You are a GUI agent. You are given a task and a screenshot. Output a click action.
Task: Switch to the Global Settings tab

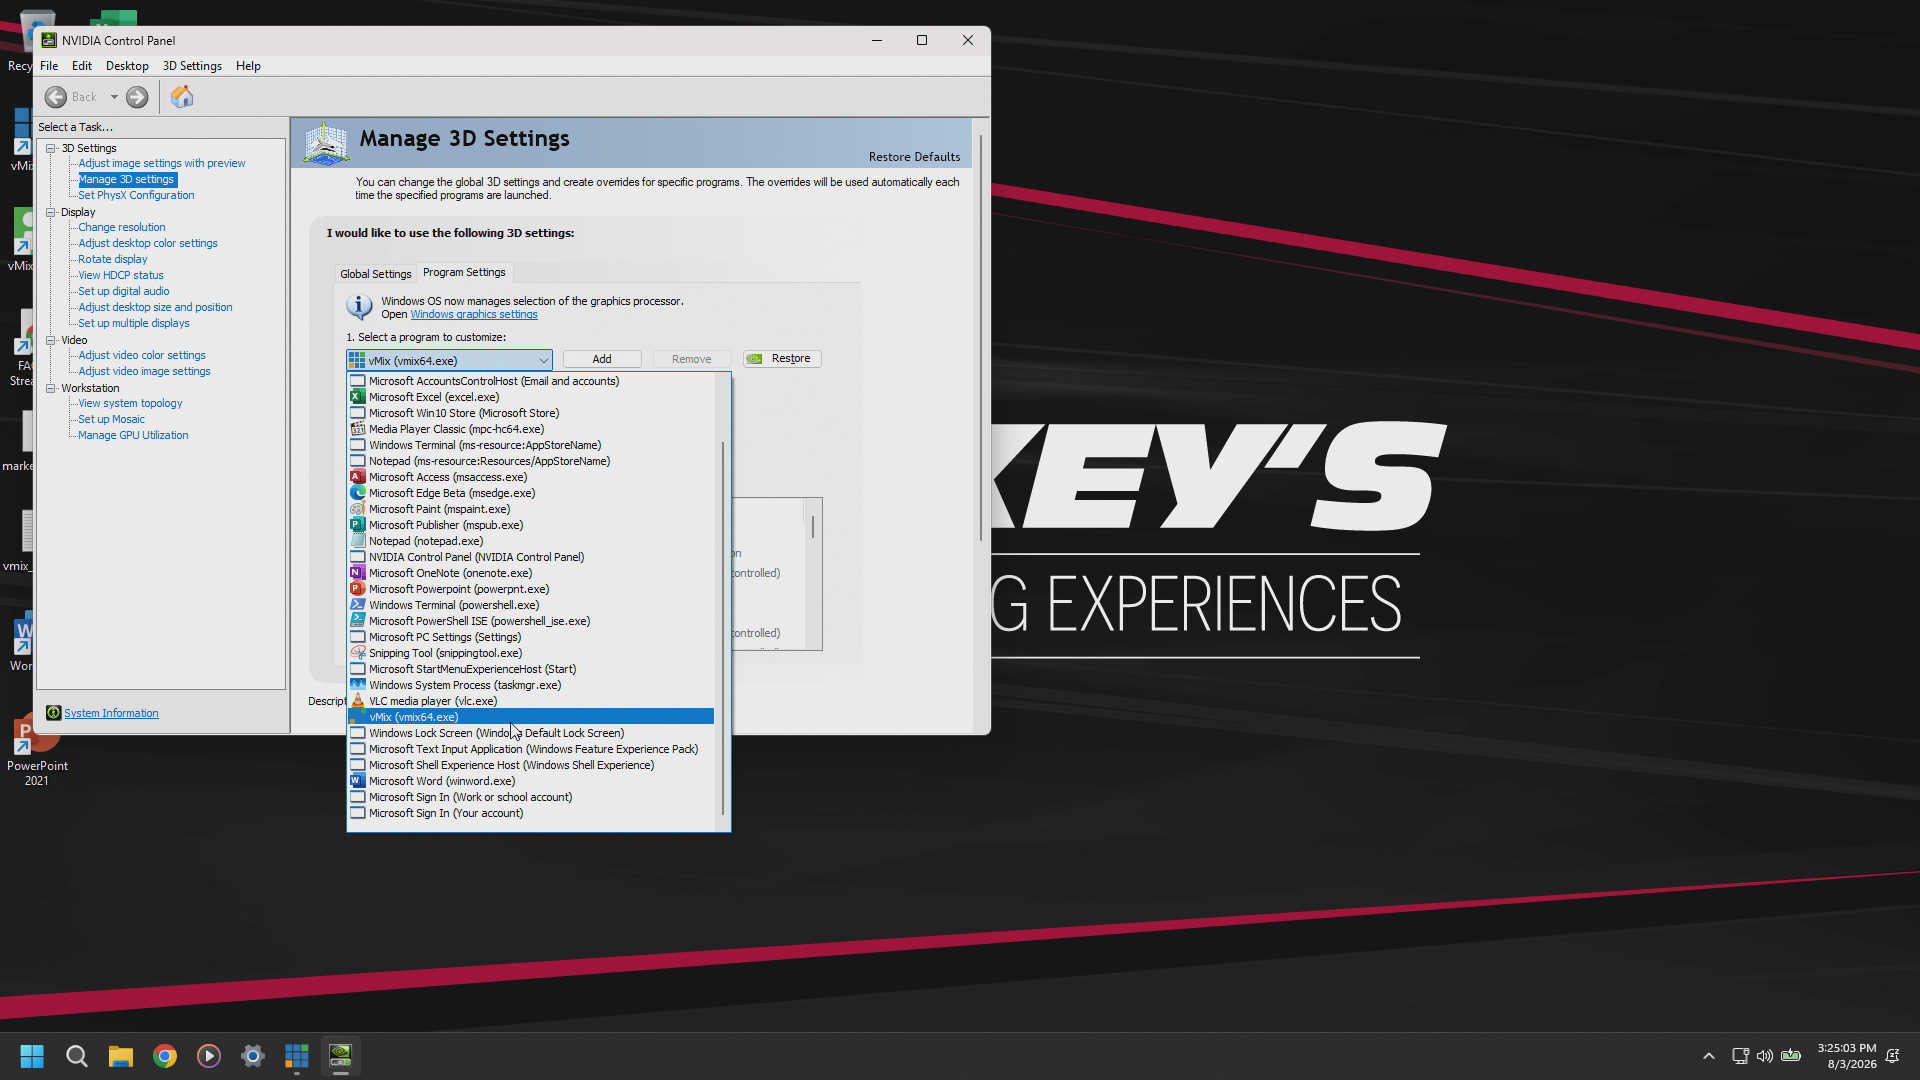click(375, 274)
